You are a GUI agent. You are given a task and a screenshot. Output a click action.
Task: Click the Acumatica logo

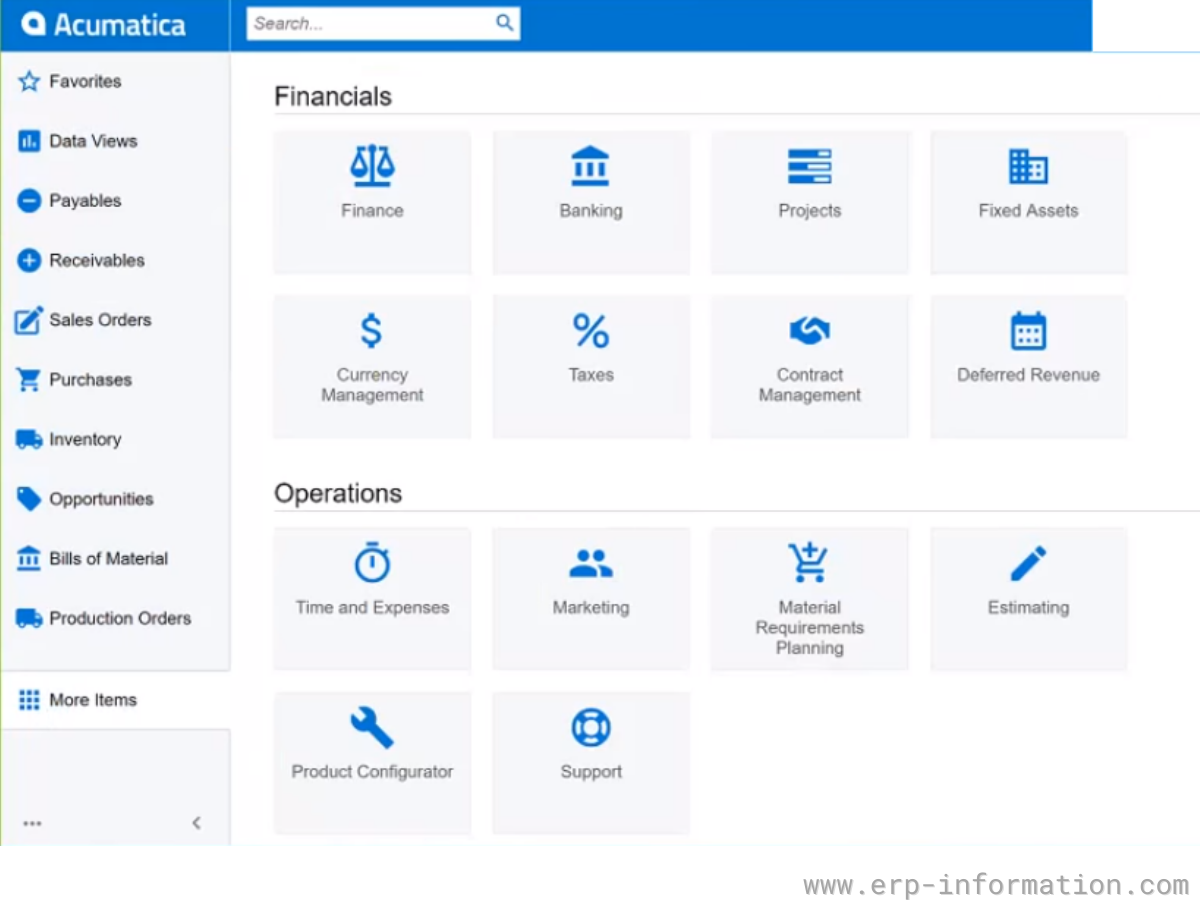(104, 25)
